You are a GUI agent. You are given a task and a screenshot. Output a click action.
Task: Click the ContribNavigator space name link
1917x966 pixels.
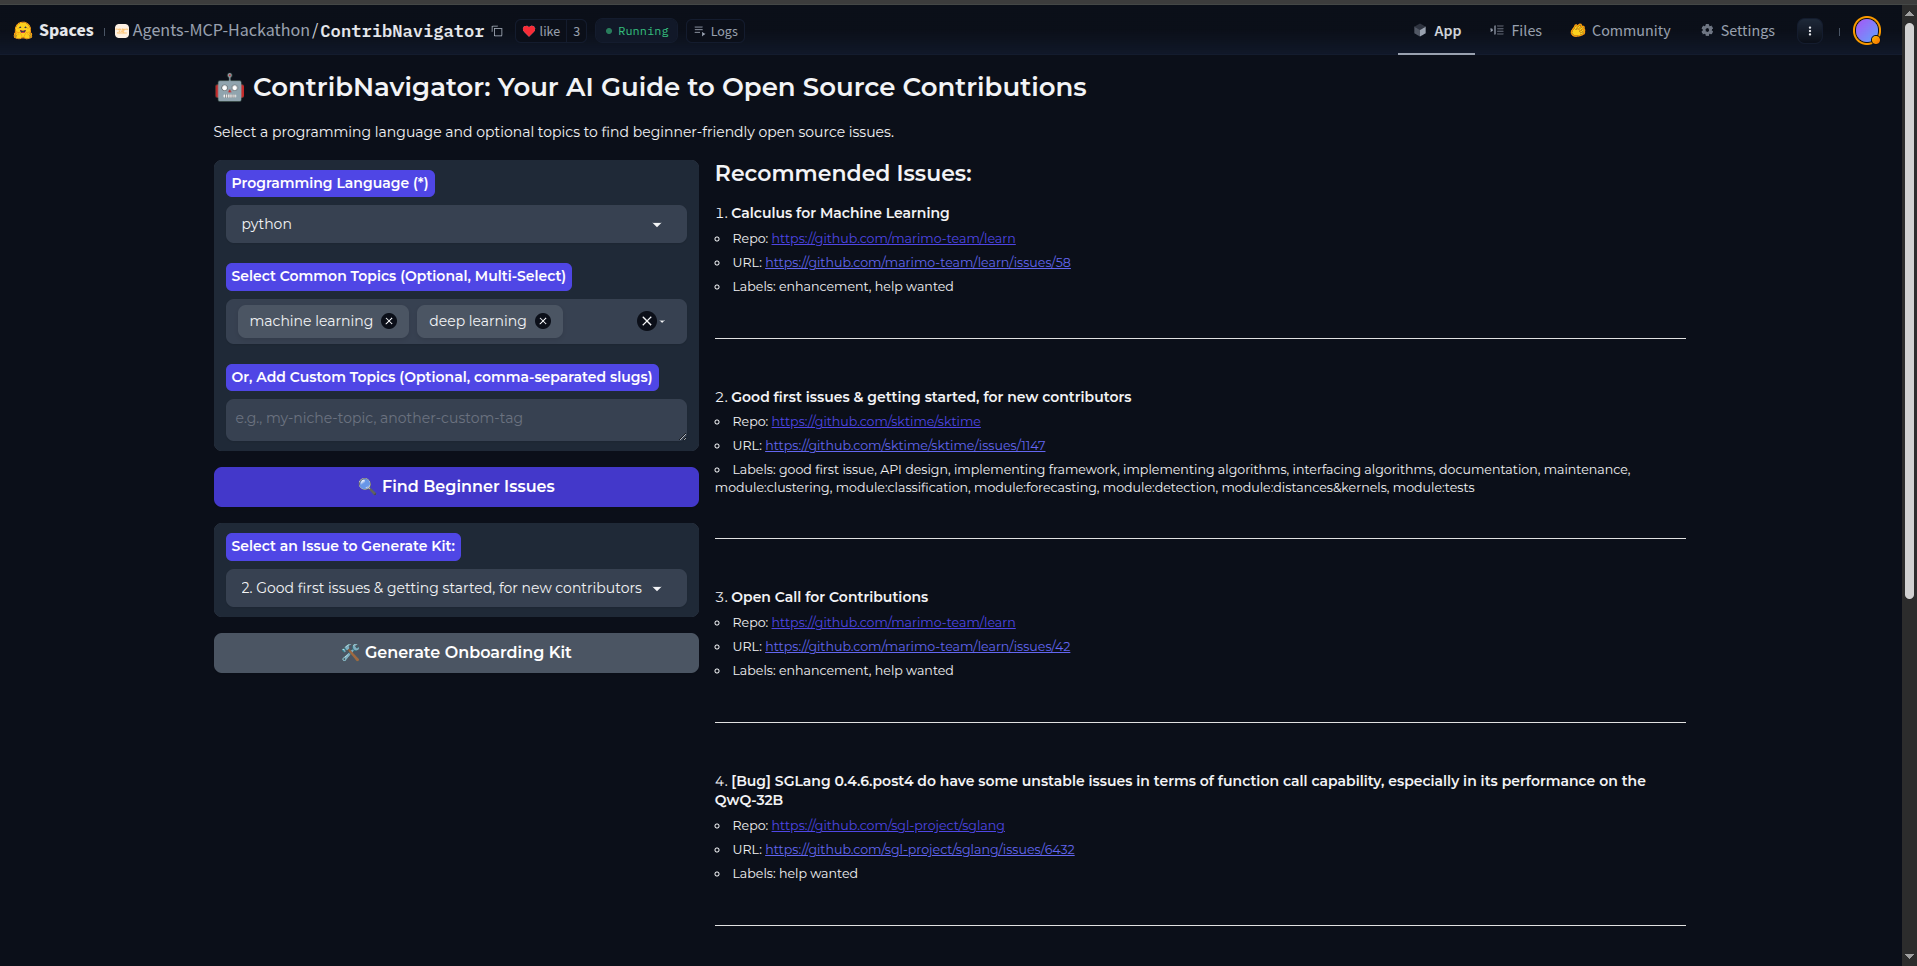click(402, 31)
